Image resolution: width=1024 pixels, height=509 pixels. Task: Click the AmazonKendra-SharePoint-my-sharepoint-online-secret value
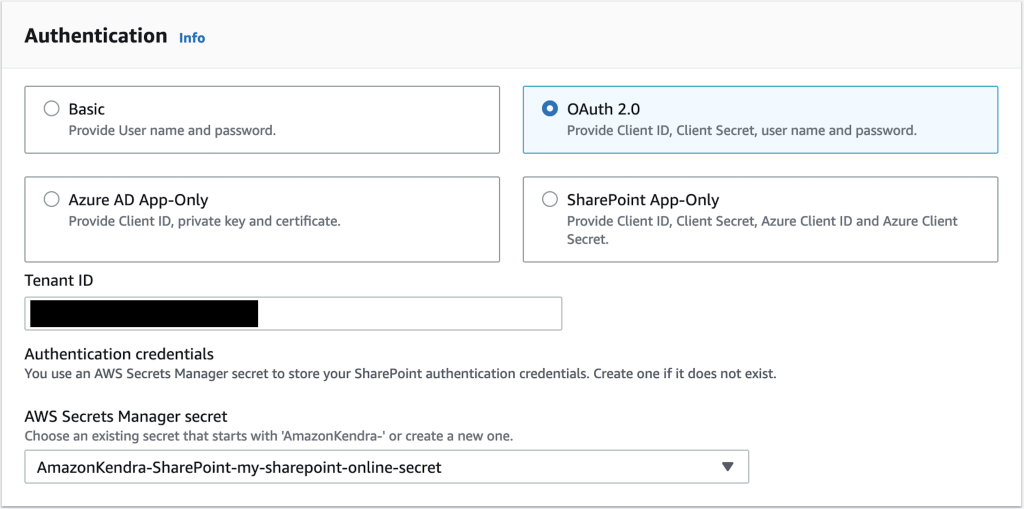pos(239,467)
